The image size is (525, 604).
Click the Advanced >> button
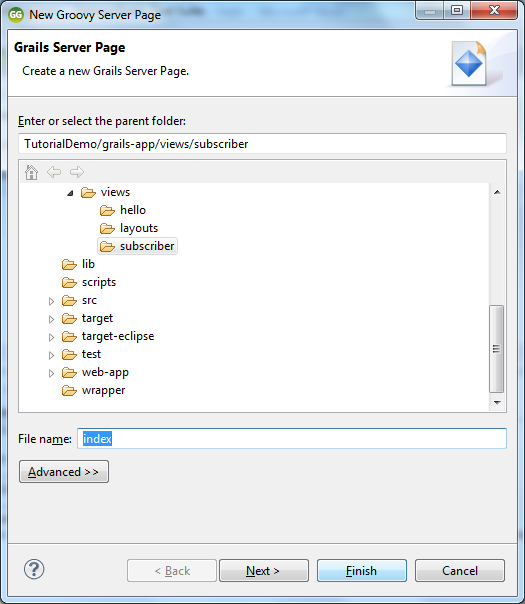[64, 471]
